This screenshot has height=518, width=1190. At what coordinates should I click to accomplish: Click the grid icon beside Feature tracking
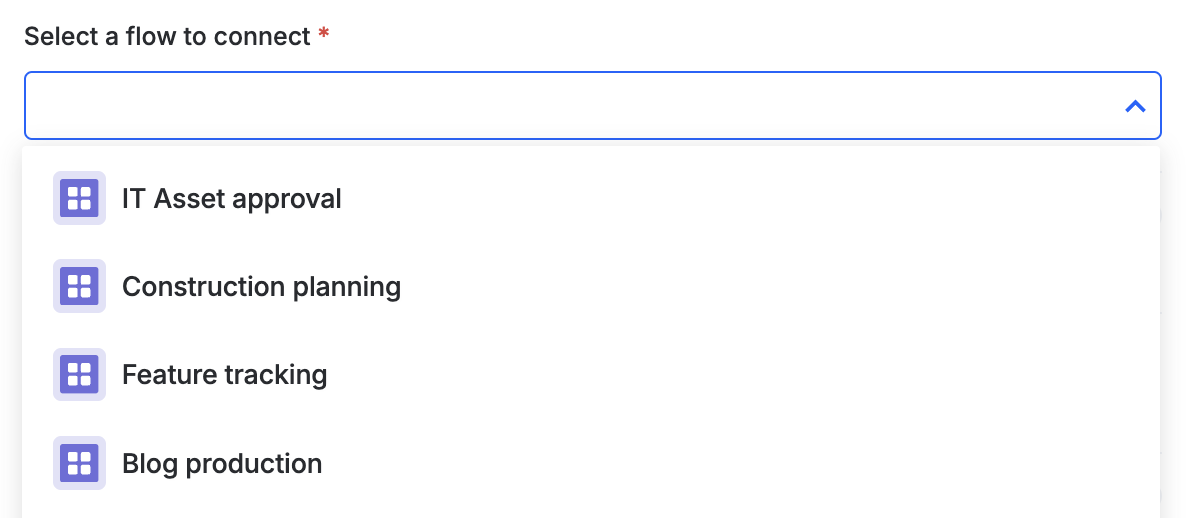pyautogui.click(x=79, y=375)
